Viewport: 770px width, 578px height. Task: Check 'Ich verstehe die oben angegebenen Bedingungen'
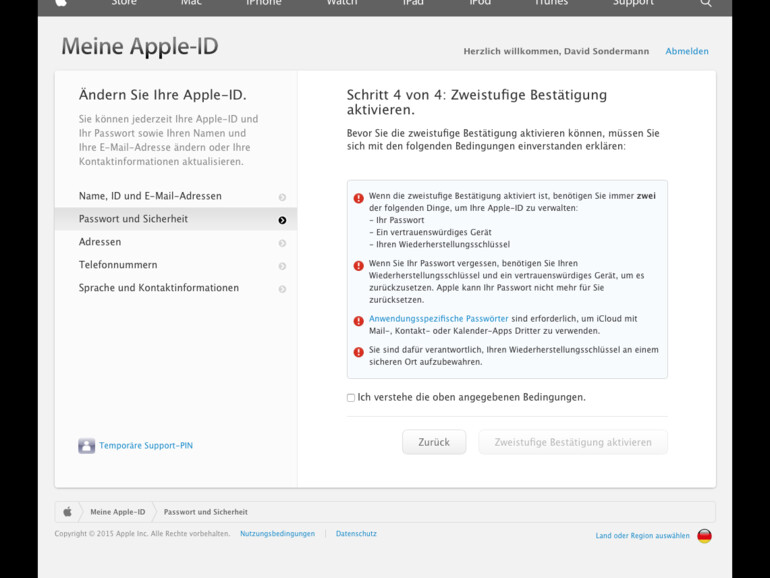click(x=351, y=398)
